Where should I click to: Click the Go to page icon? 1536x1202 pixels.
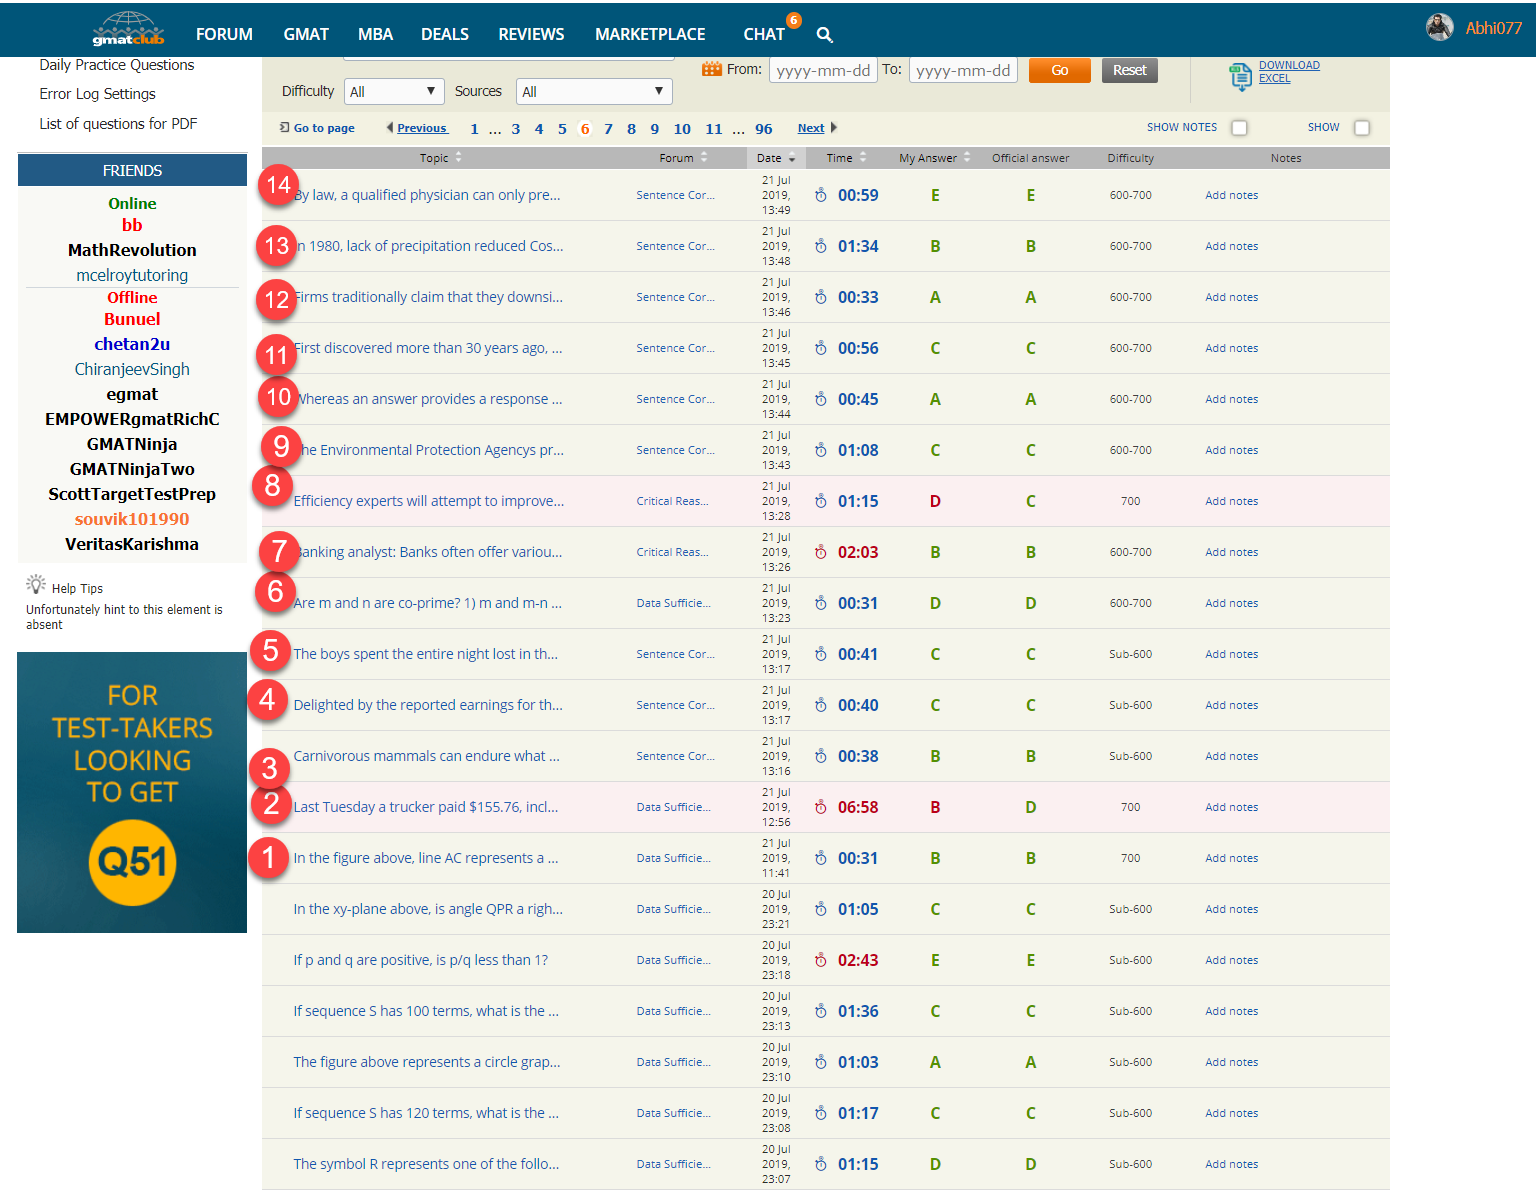click(x=286, y=127)
